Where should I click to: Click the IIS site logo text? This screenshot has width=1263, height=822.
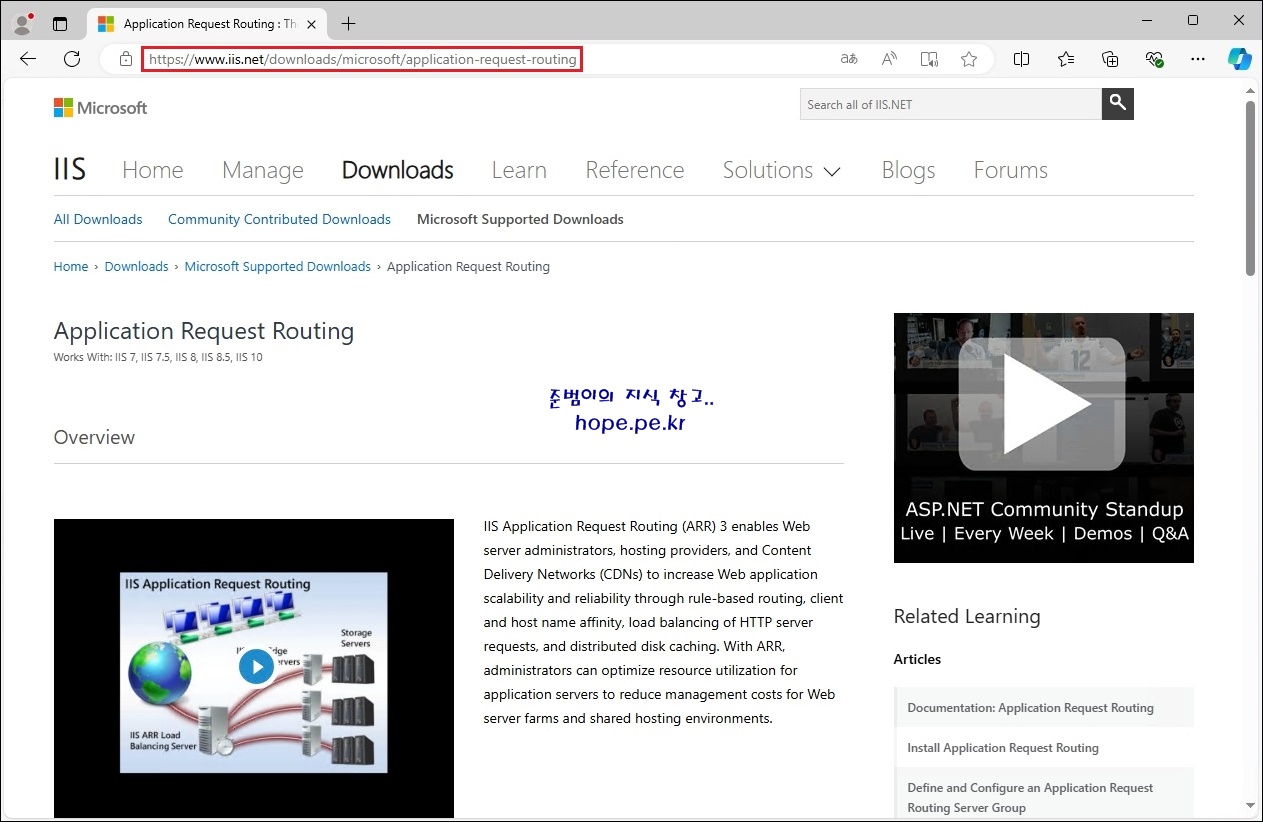(x=70, y=169)
